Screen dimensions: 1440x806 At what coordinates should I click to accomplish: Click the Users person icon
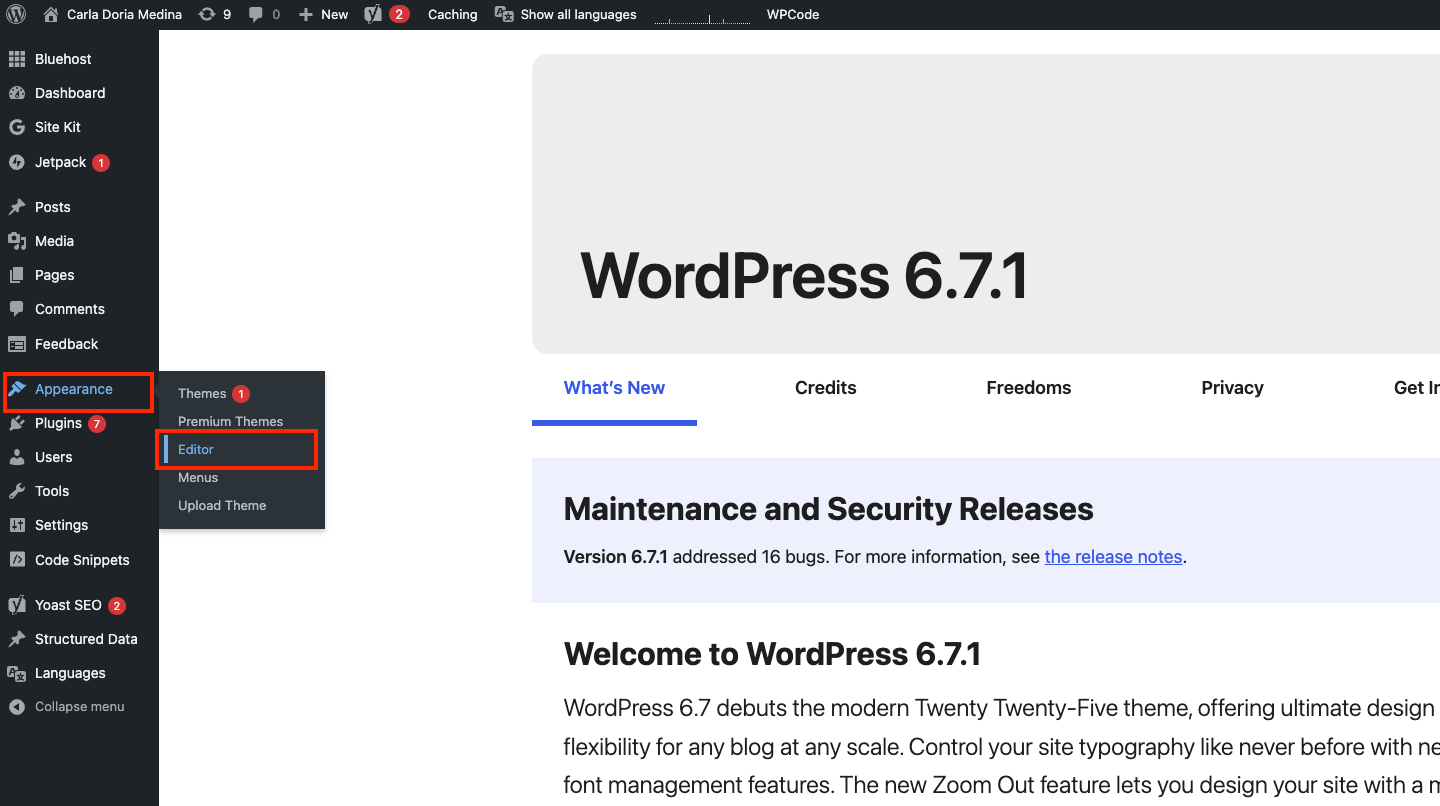[17, 457]
